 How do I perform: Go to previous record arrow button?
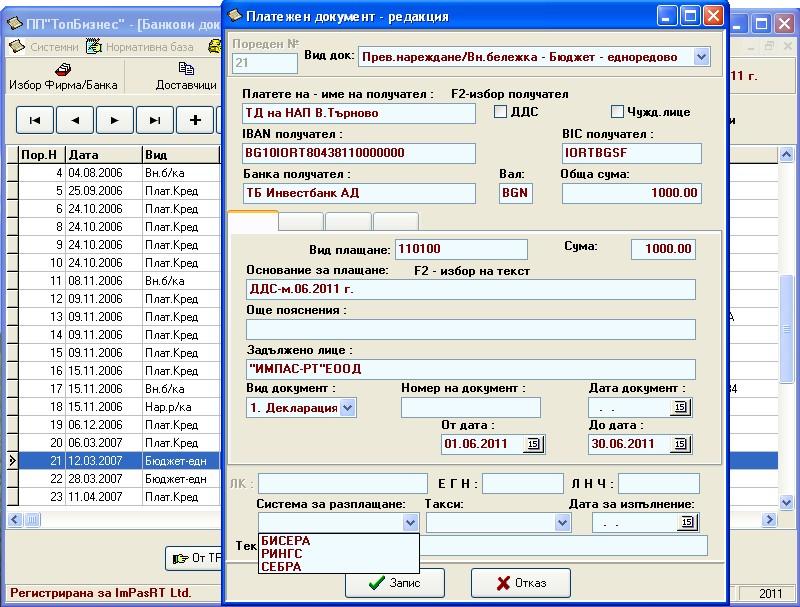click(x=75, y=120)
